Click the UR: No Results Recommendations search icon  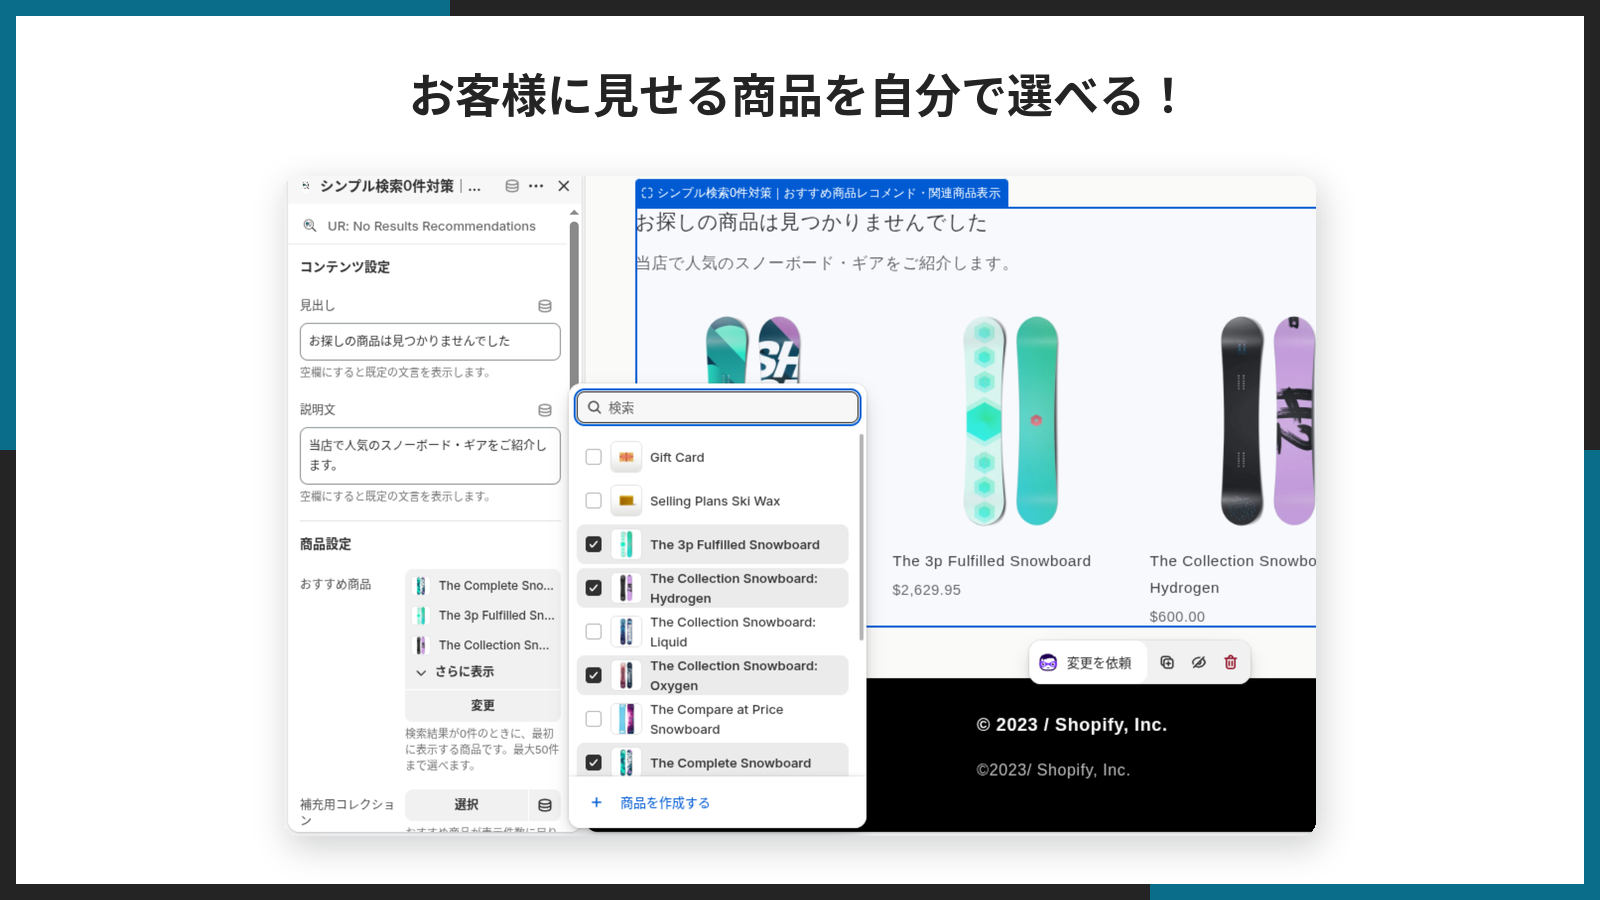point(310,226)
